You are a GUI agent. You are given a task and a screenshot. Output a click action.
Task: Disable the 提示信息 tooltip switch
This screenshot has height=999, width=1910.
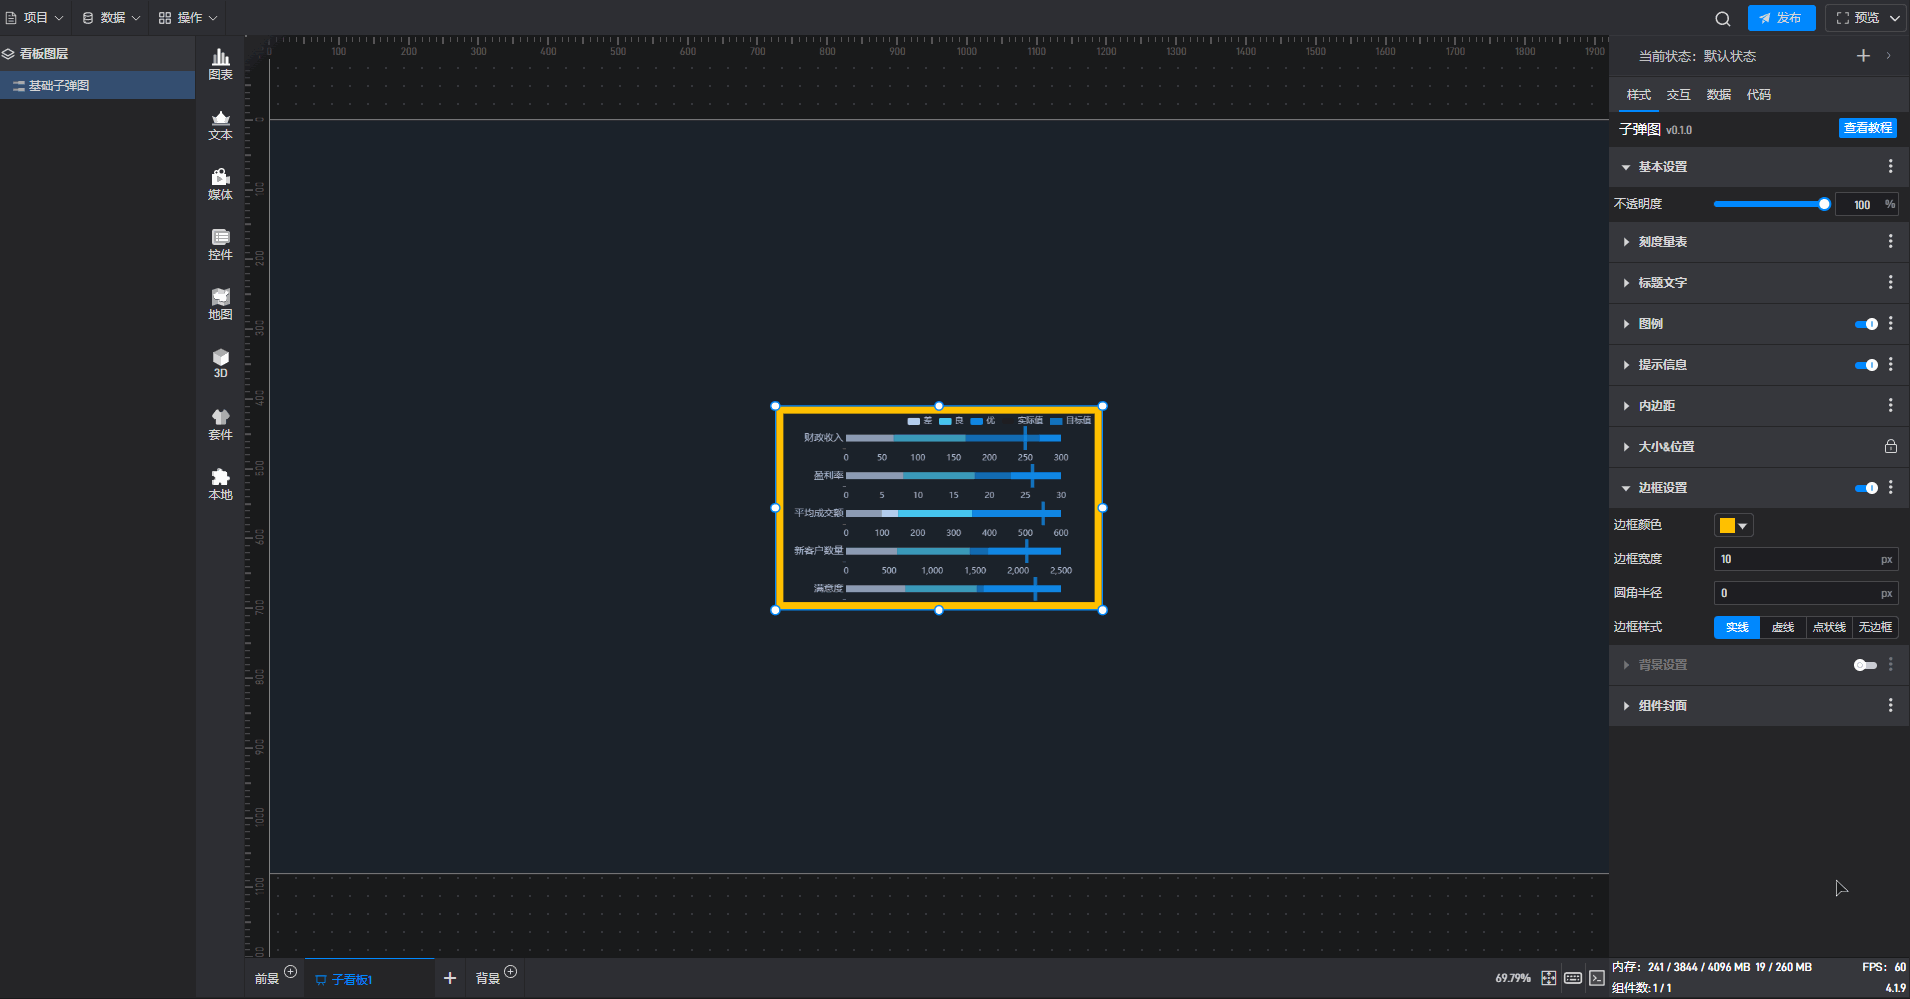point(1866,365)
